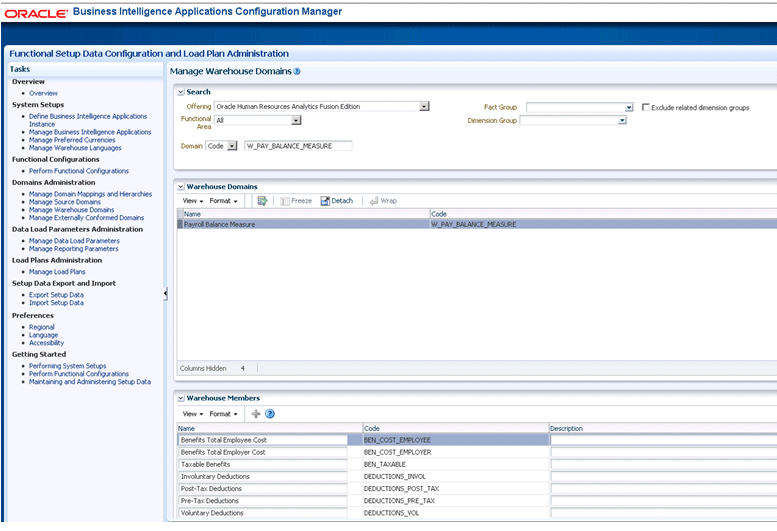Collapse the Tasks pane using splitter arrow
Screen dimensions: 777x531
coord(165,293)
